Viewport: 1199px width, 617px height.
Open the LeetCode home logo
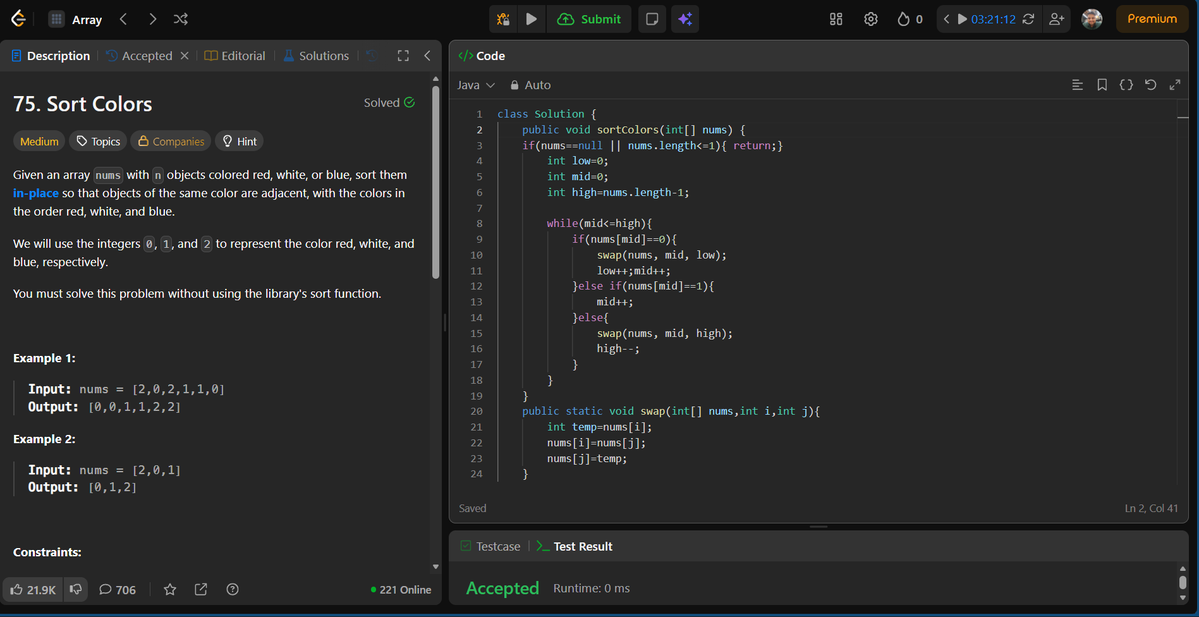(x=18, y=19)
